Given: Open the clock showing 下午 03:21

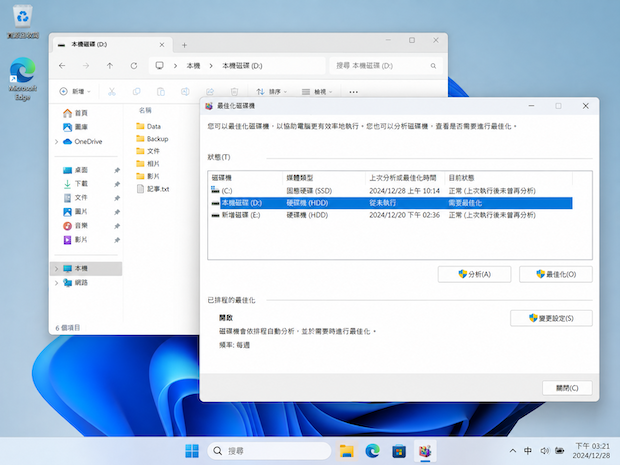Looking at the screenshot, I should (591, 451).
